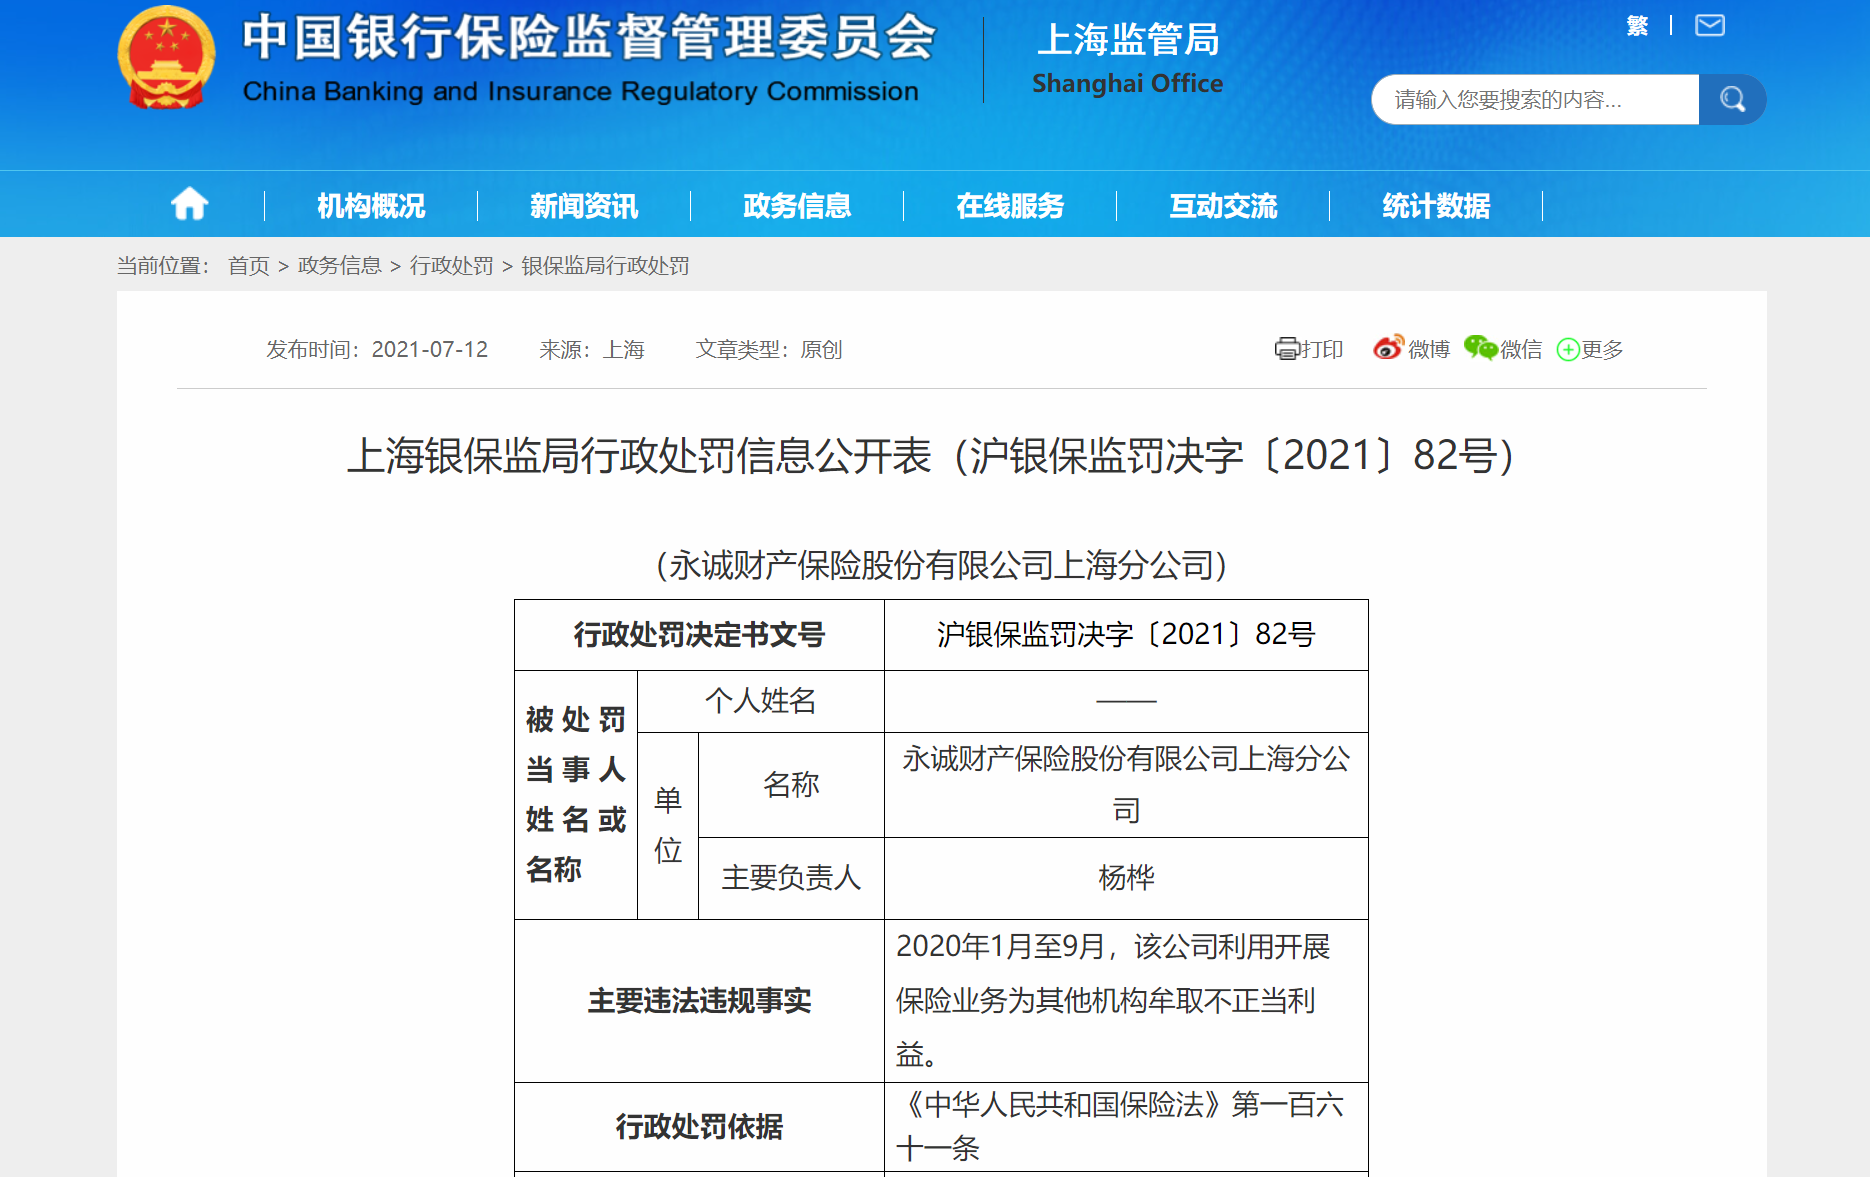Image resolution: width=1870 pixels, height=1177 pixels.
Task: Click the 个人姓名 table cell
Action: (x=761, y=701)
